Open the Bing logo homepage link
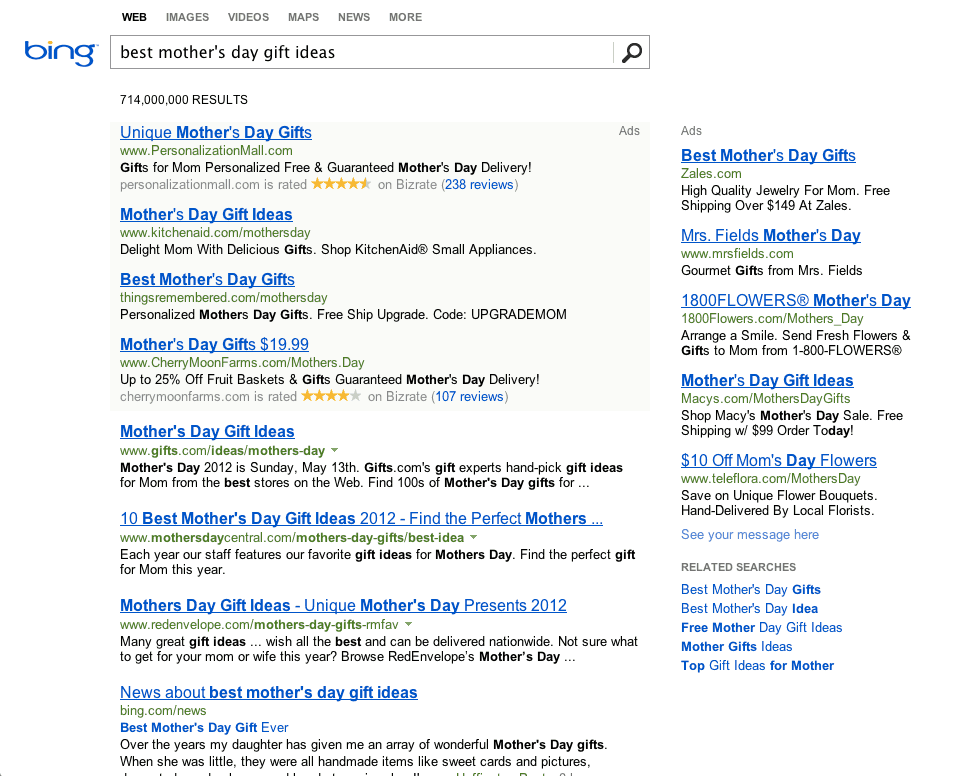 [x=61, y=53]
